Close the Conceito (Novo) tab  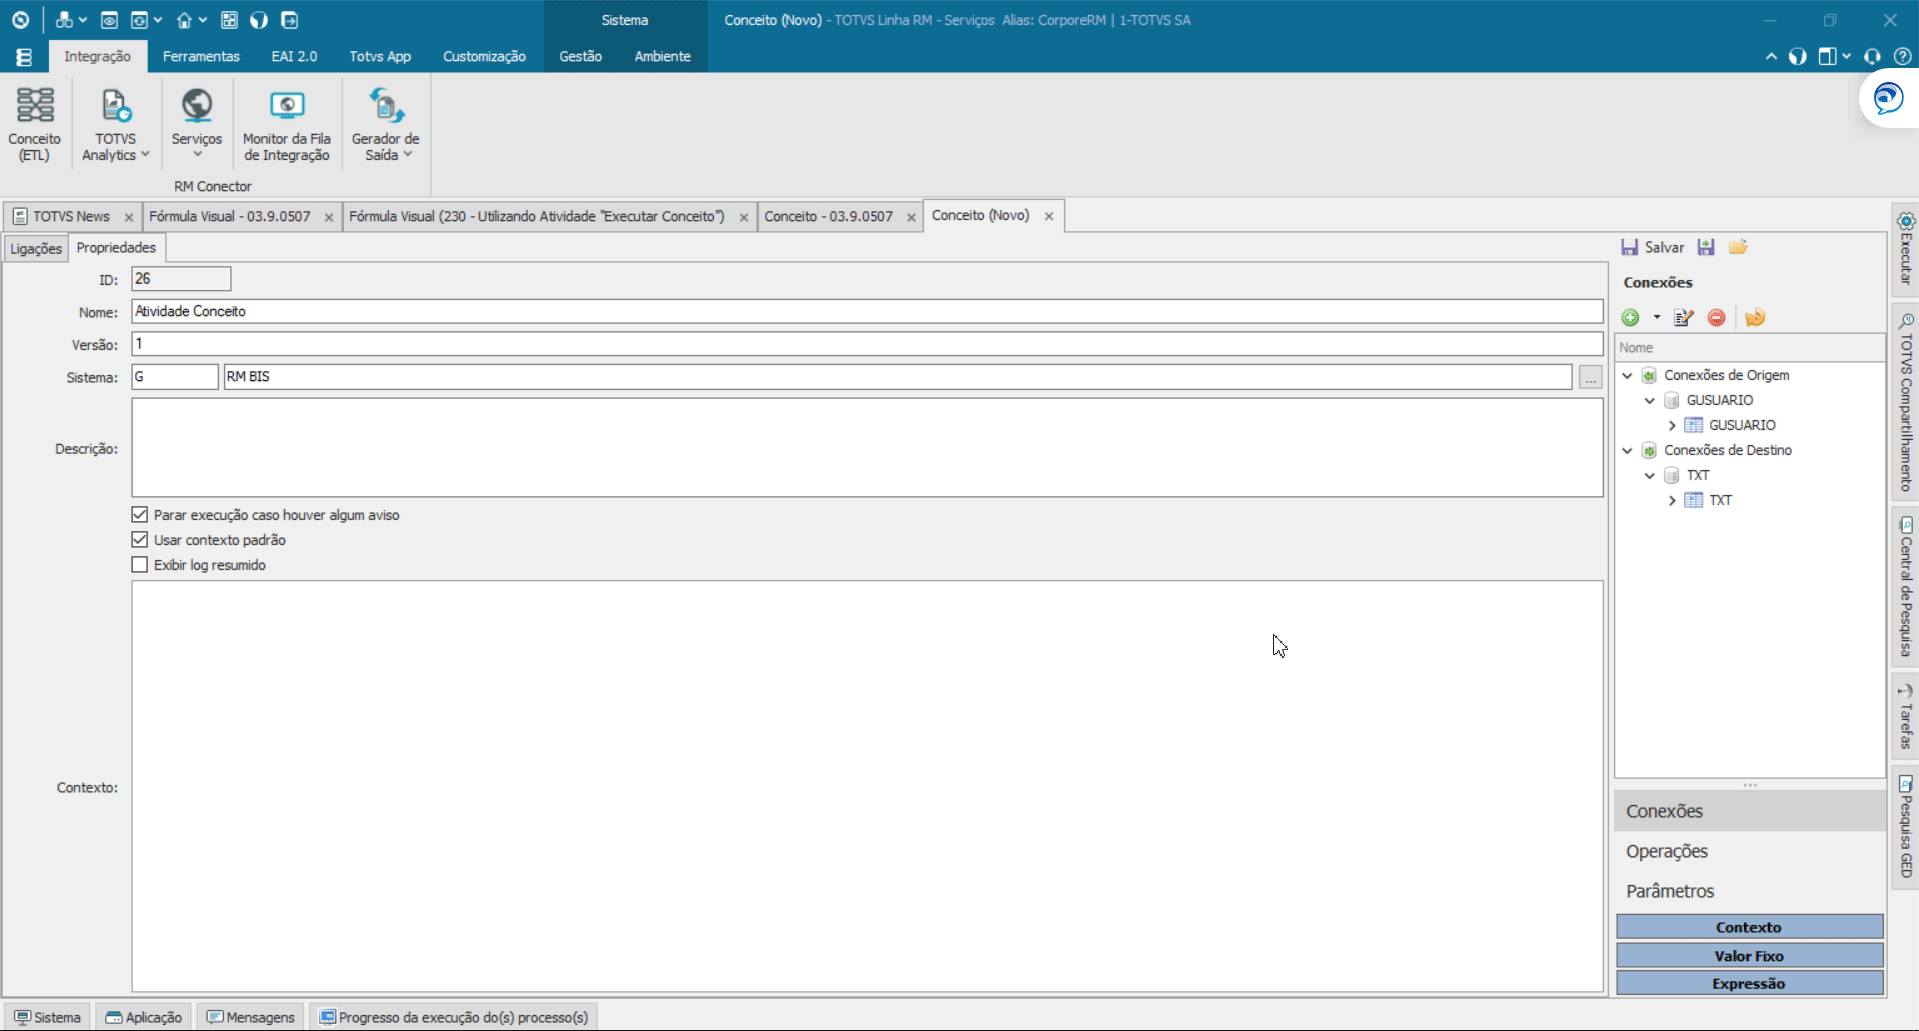point(1049,216)
